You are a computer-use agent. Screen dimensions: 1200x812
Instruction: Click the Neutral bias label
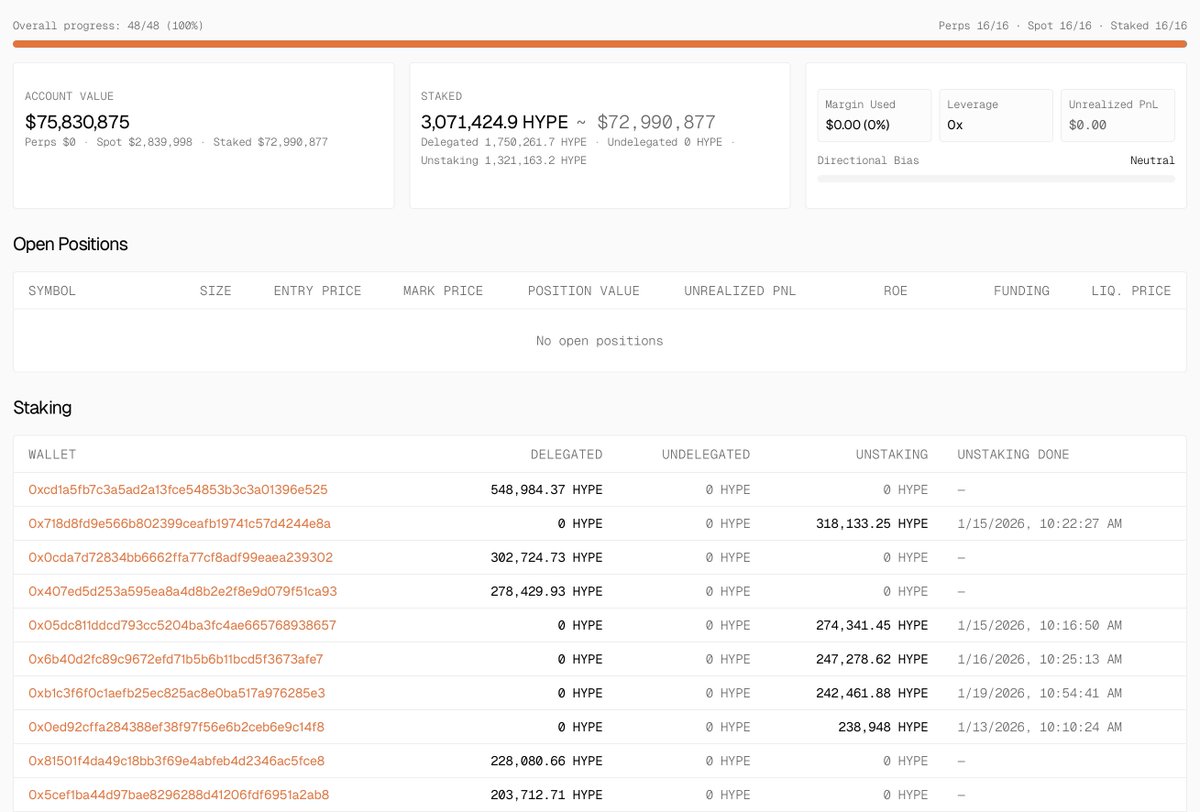1154,161
